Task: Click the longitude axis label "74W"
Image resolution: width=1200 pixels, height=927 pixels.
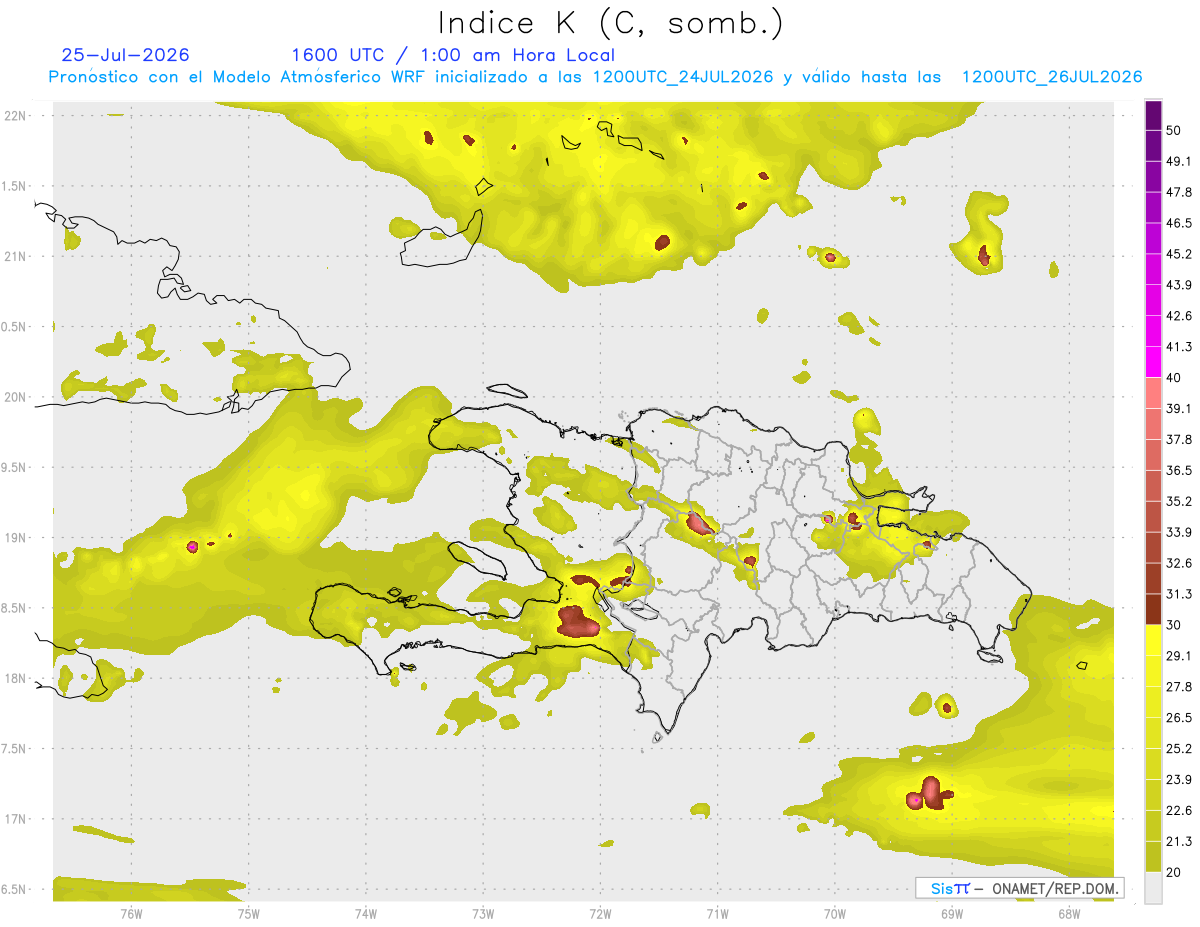Action: (x=366, y=913)
